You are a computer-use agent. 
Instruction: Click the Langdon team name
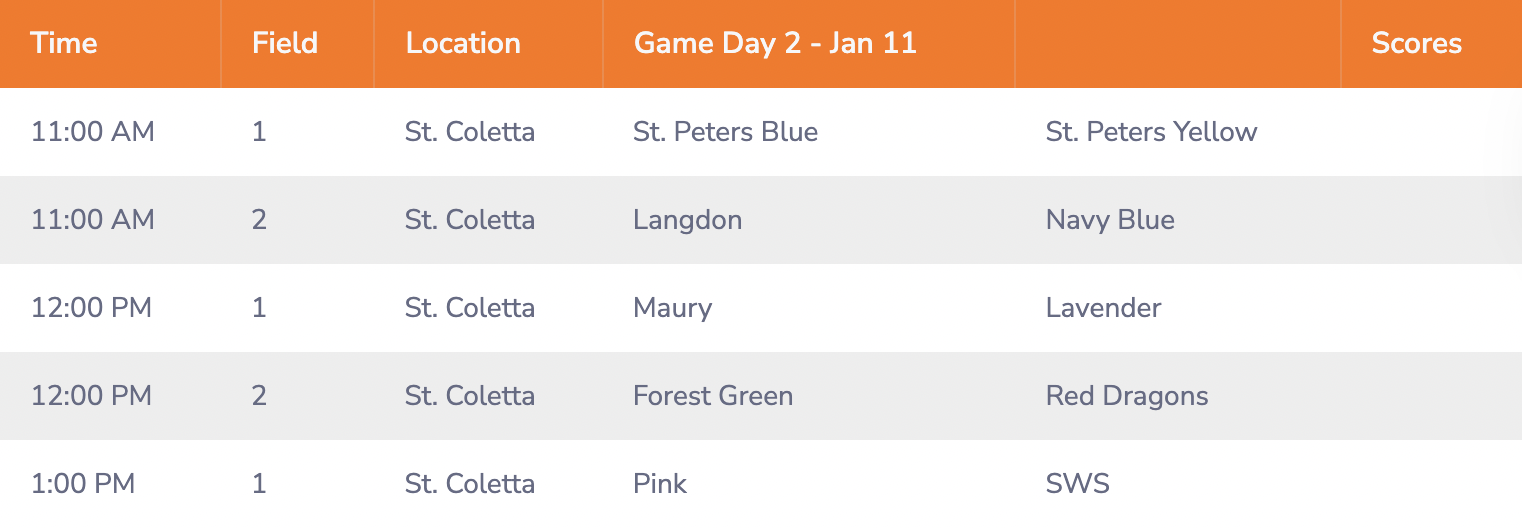[x=687, y=220]
